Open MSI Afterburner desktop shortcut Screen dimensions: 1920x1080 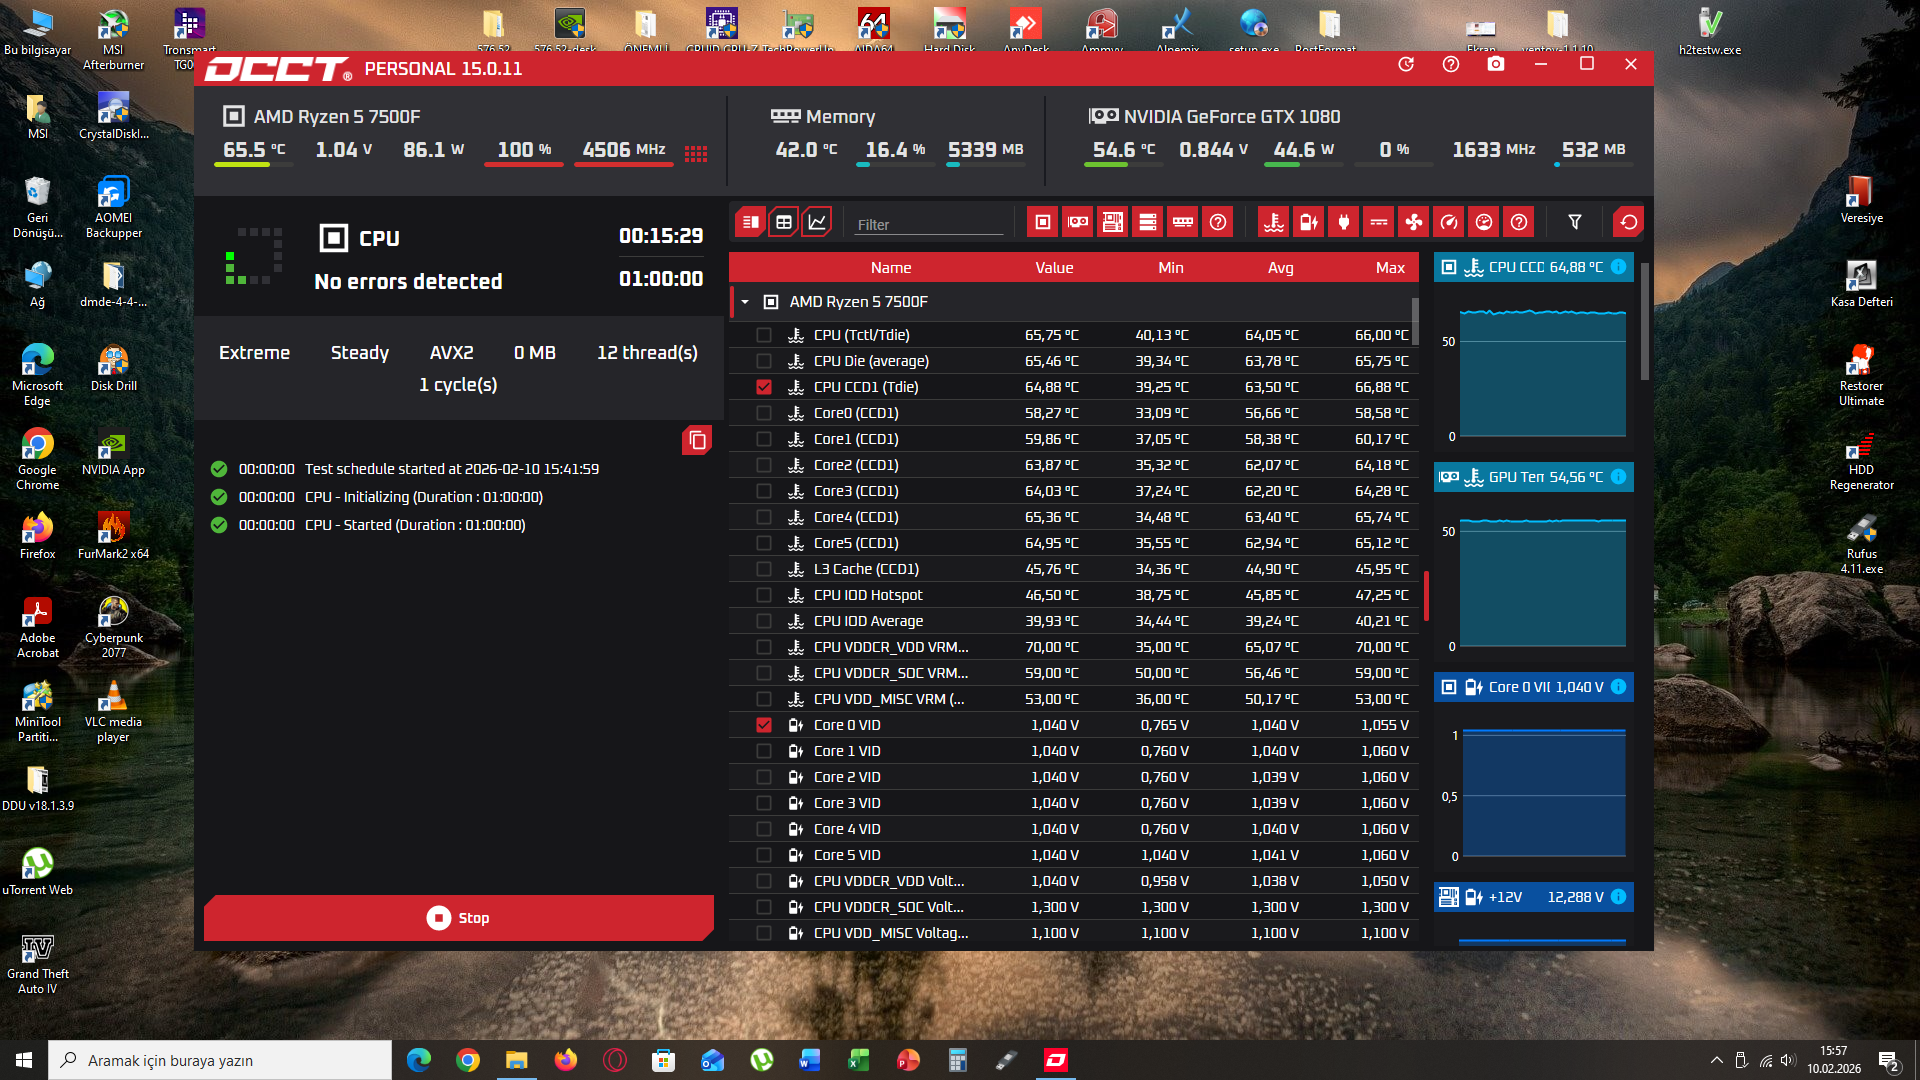point(113,38)
